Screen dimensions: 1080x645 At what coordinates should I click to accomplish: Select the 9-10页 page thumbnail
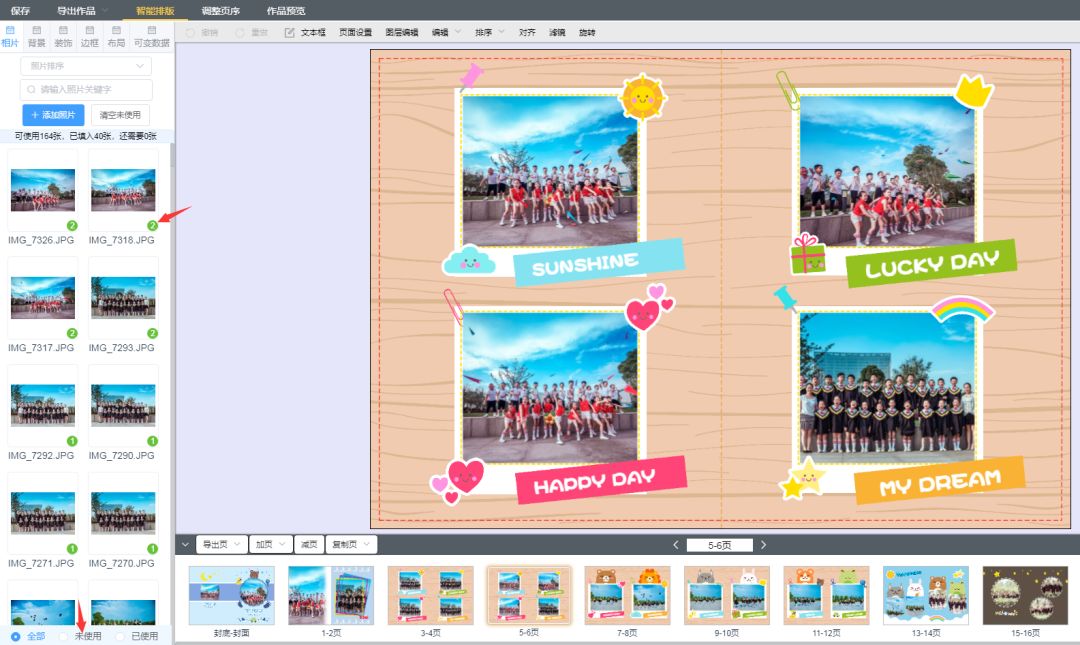click(727, 595)
